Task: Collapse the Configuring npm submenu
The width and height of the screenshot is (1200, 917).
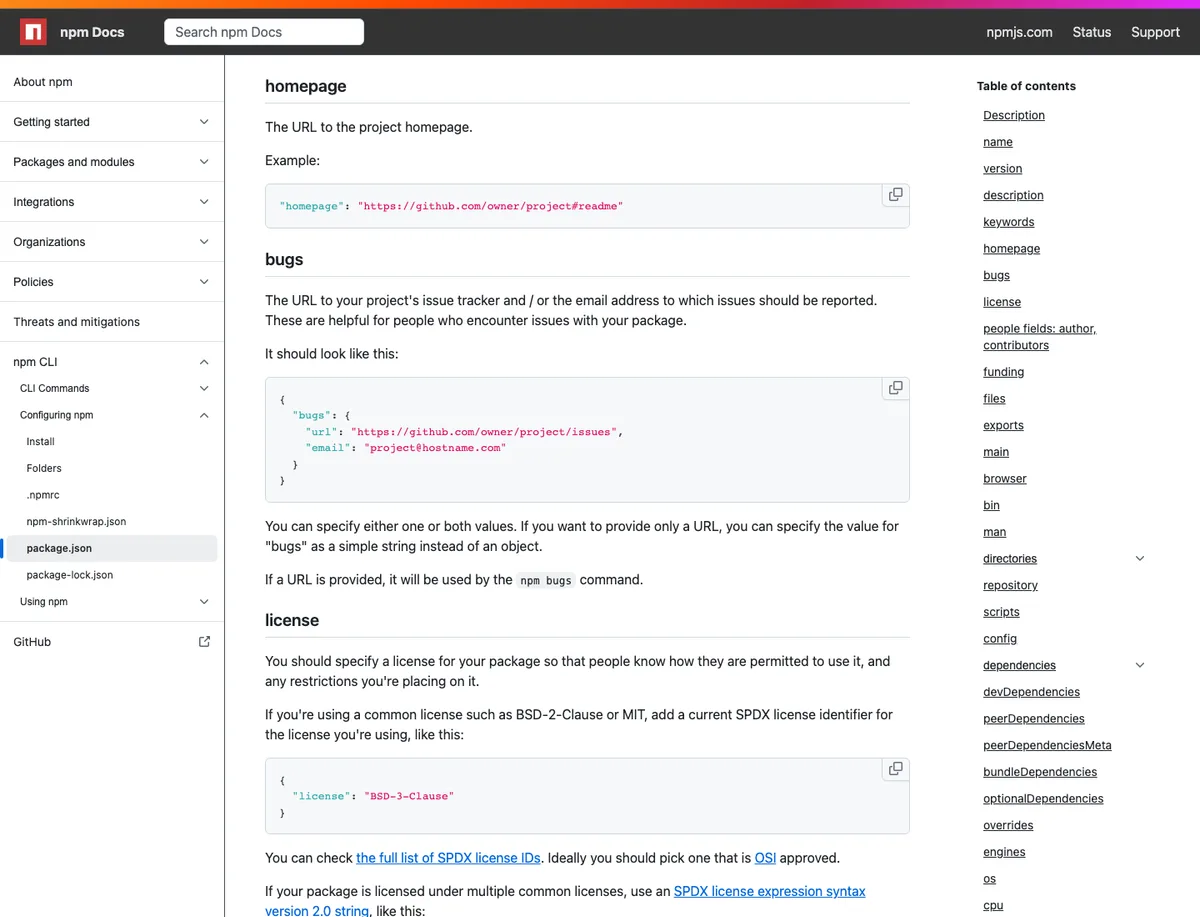Action: 204,415
